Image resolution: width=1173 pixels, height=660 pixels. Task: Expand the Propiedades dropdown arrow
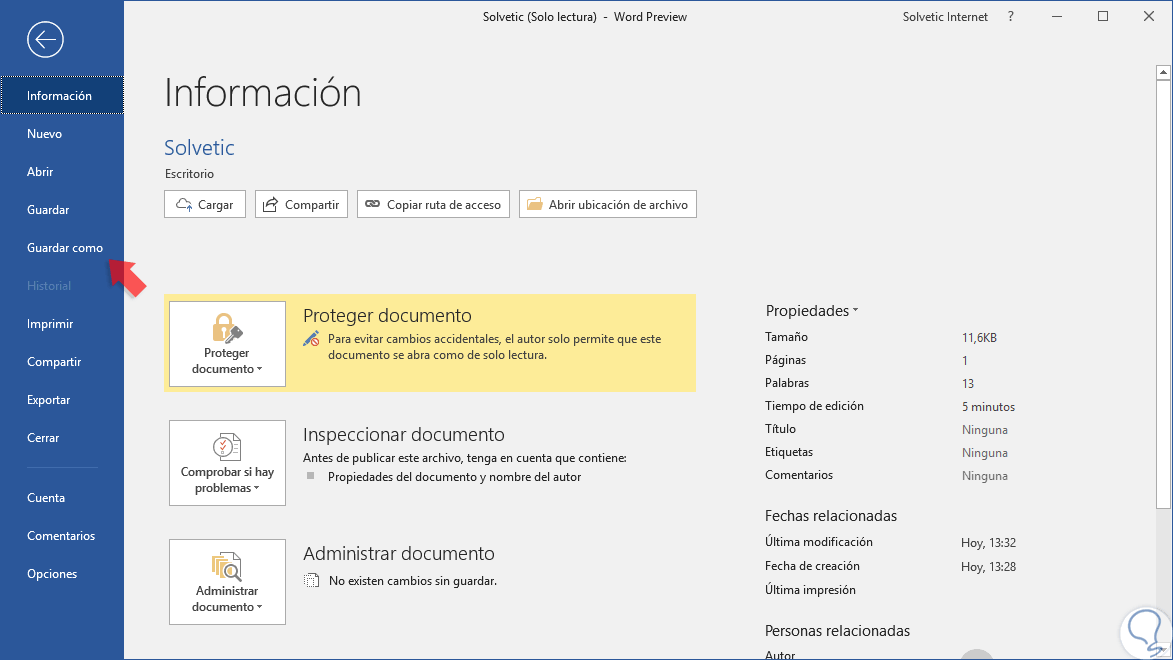(856, 311)
